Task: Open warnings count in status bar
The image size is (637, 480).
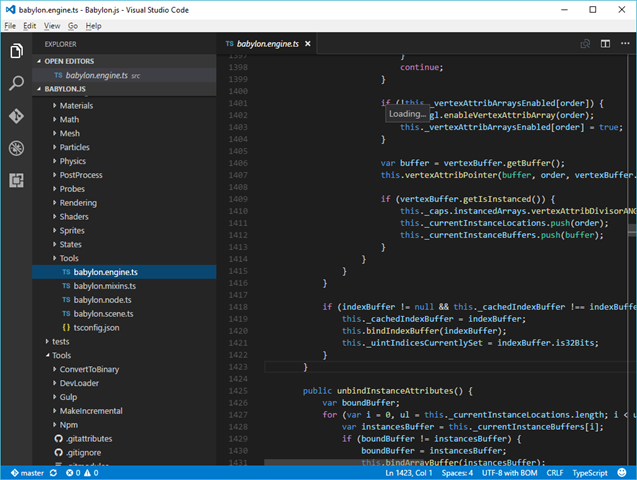Action: (x=91, y=473)
